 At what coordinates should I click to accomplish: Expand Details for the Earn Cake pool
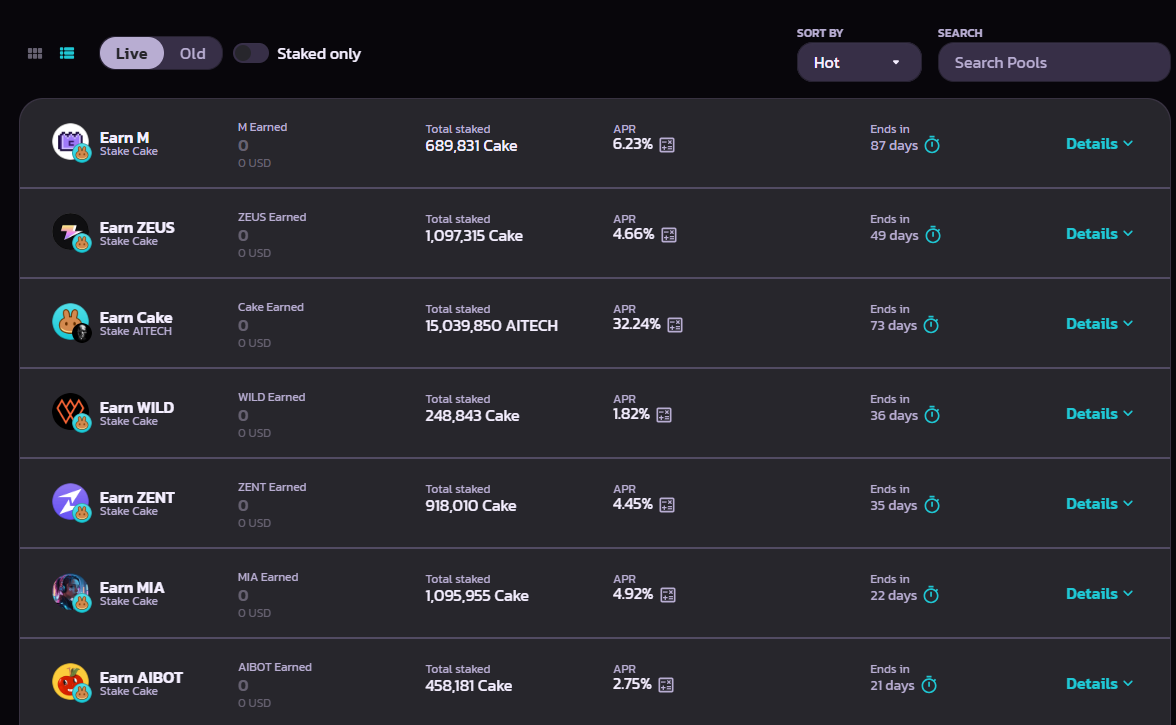coord(1100,323)
